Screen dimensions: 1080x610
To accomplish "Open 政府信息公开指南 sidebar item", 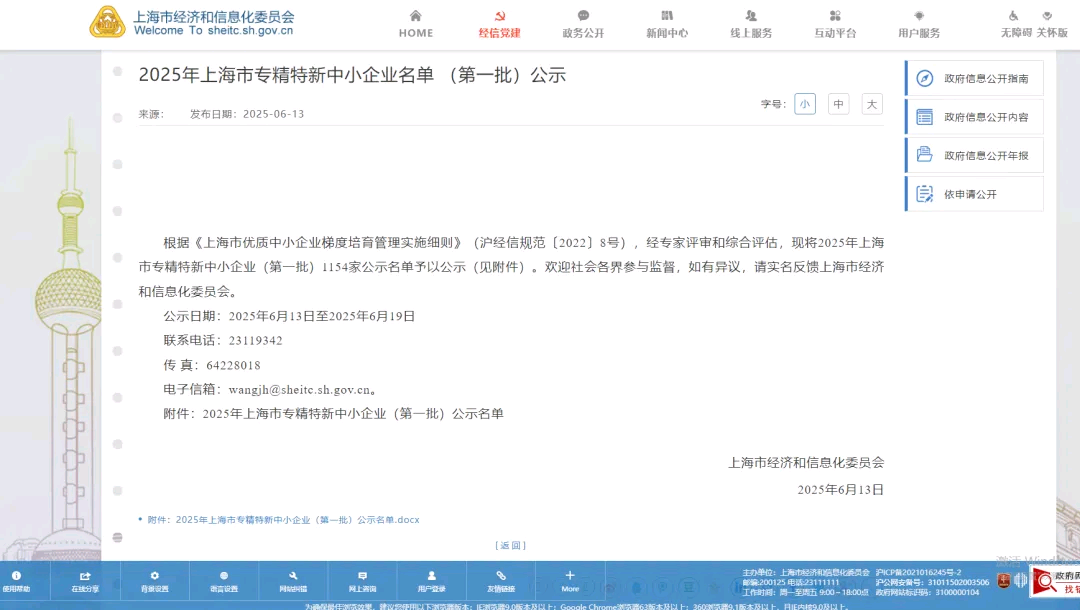I will click(974, 78).
